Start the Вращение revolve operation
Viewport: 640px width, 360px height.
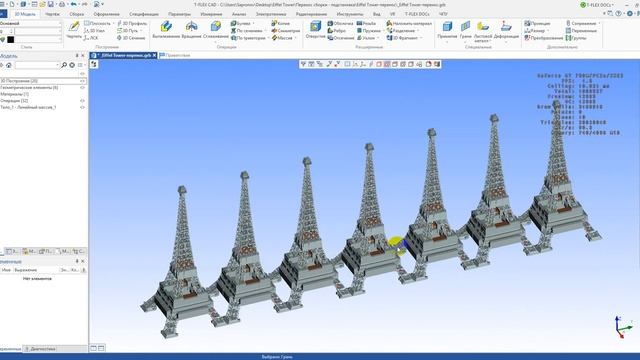[191, 30]
